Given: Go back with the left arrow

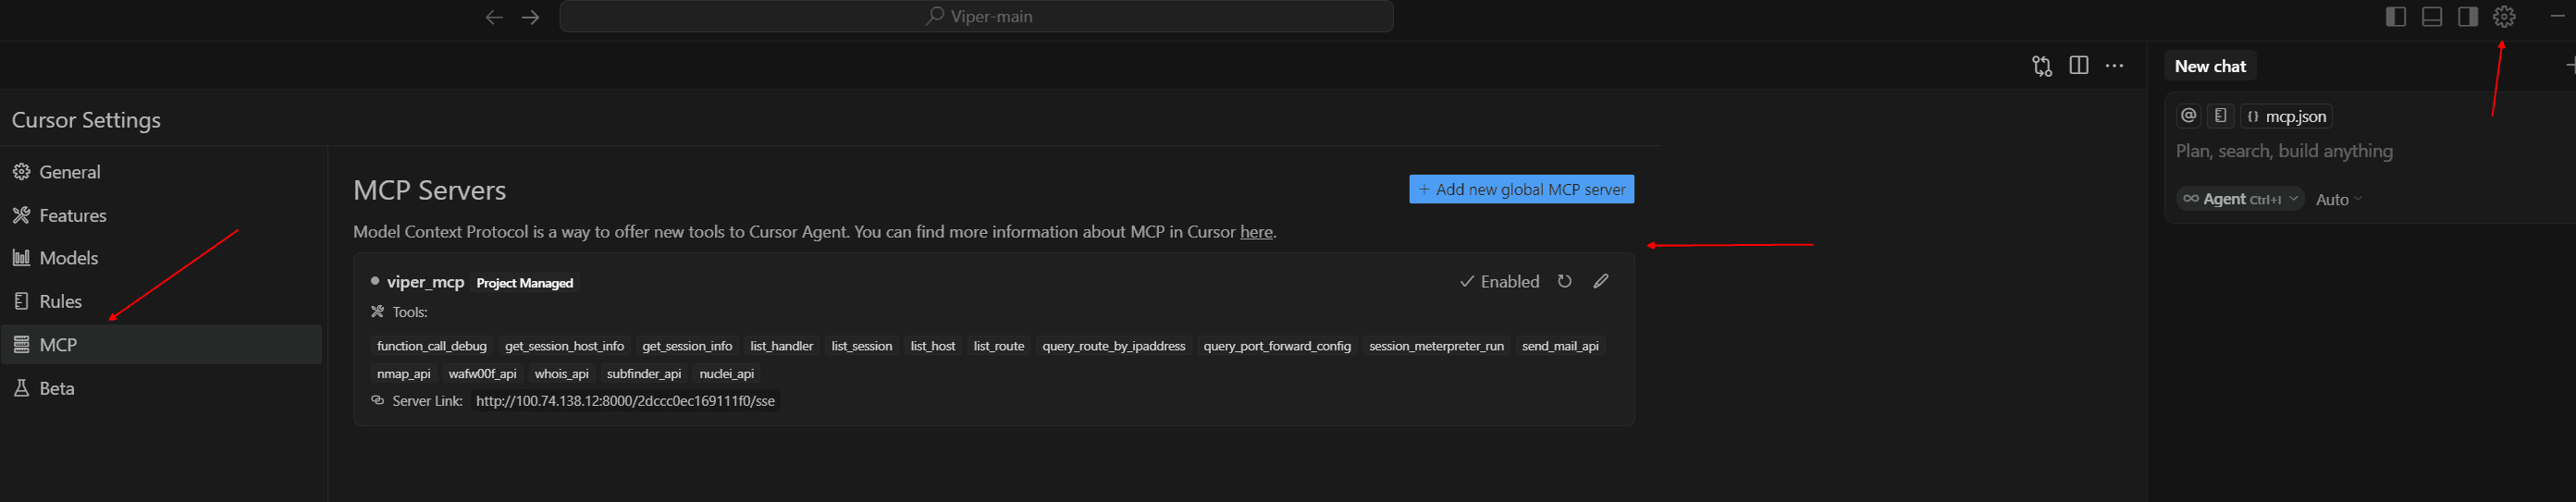Looking at the screenshot, I should (494, 17).
